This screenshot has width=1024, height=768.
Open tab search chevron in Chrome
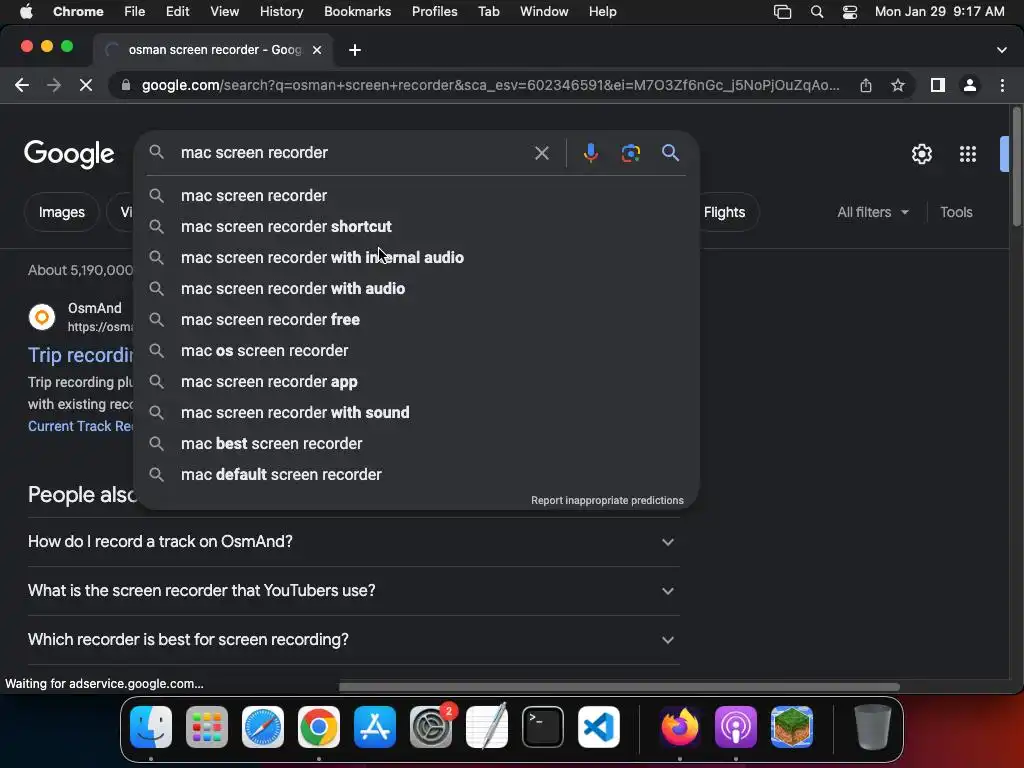click(1001, 50)
